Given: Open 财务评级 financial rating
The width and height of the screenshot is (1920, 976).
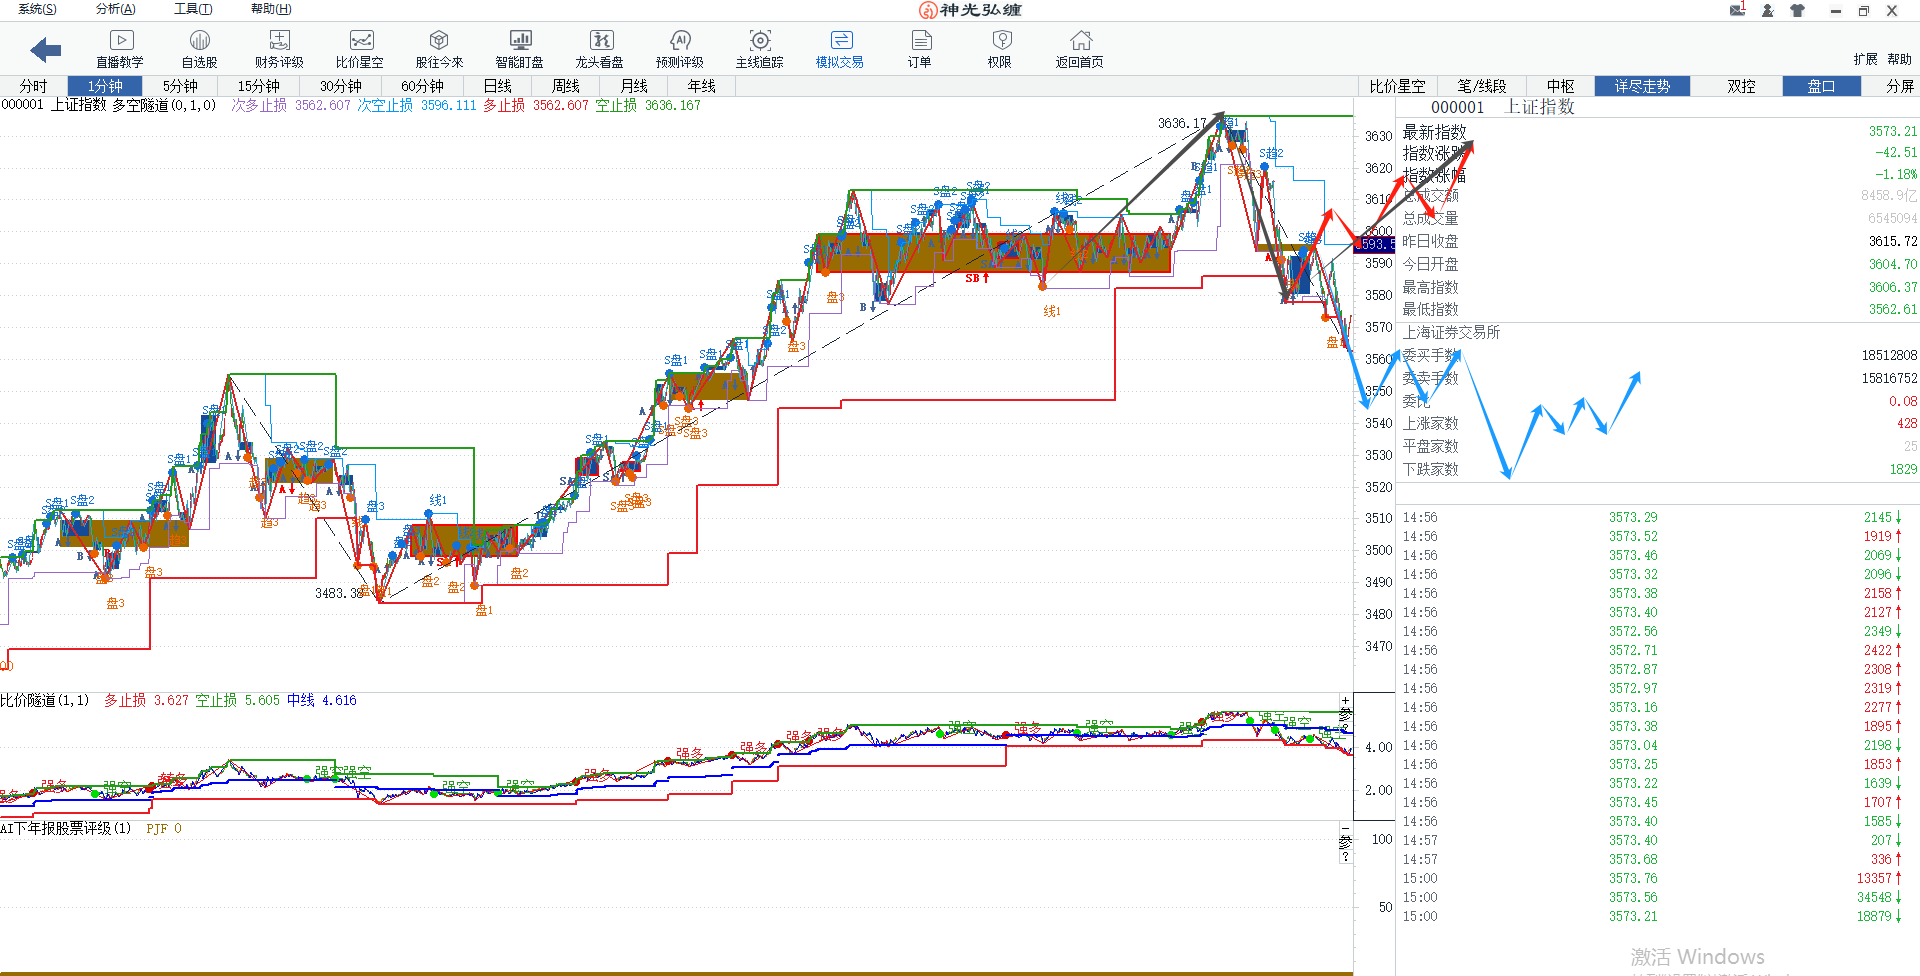Looking at the screenshot, I should [279, 49].
